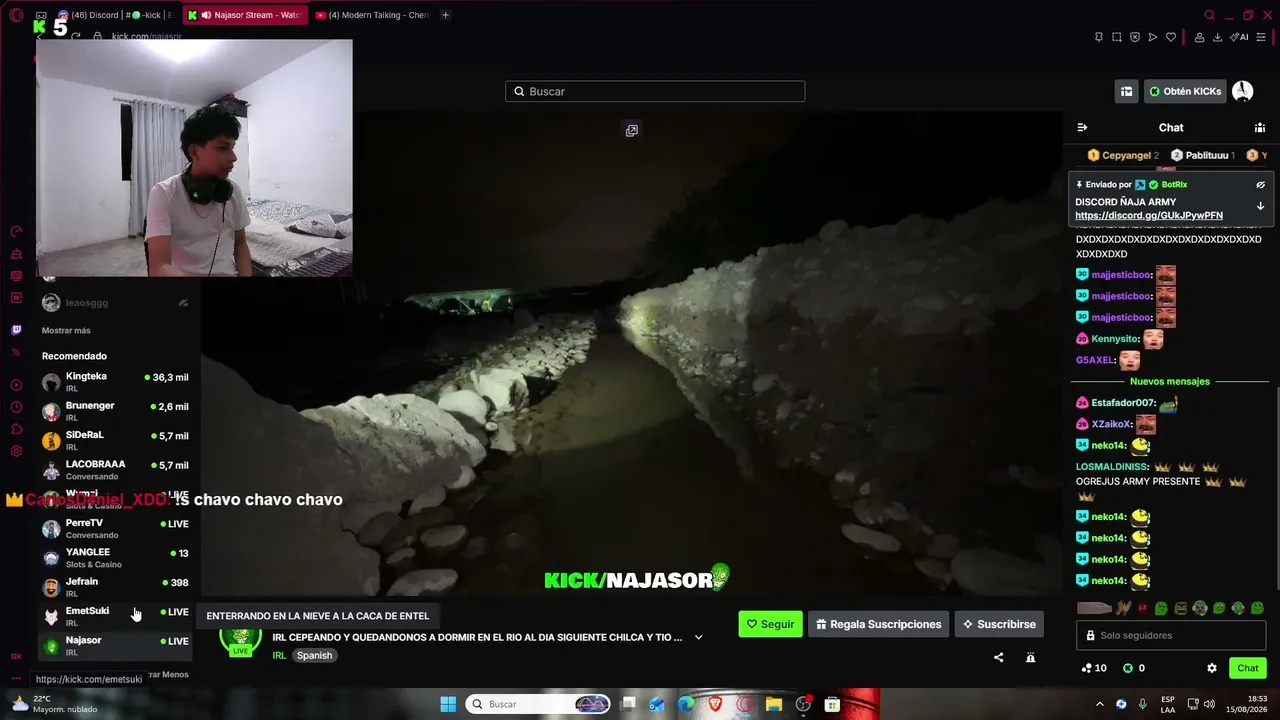Image resolution: width=1280 pixels, height=720 pixels.
Task: Open browser search tabs magnifier icon
Action: click(x=1210, y=15)
